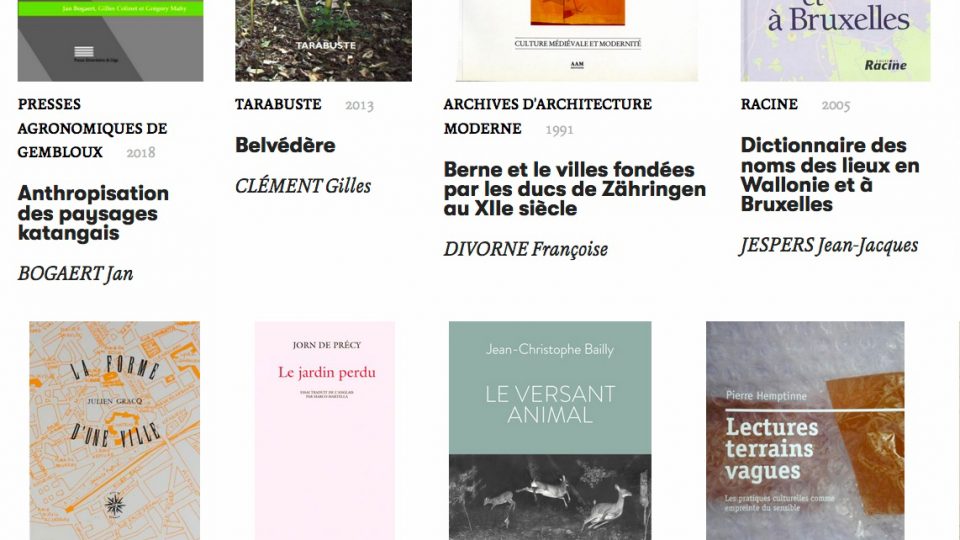Open Dictionnaire des noms des lieux title

click(x=830, y=174)
